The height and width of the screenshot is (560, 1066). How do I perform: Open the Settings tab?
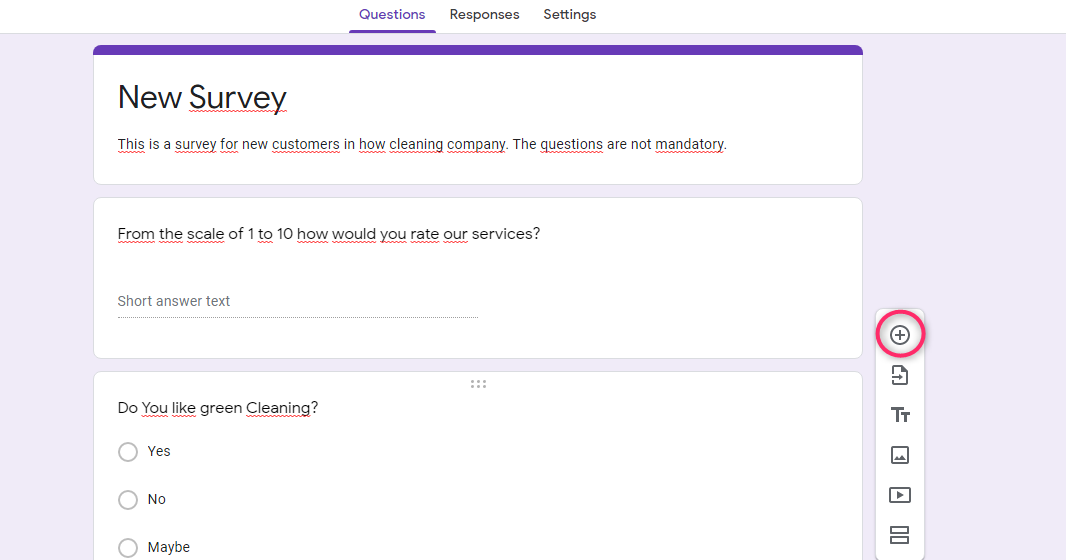(570, 14)
